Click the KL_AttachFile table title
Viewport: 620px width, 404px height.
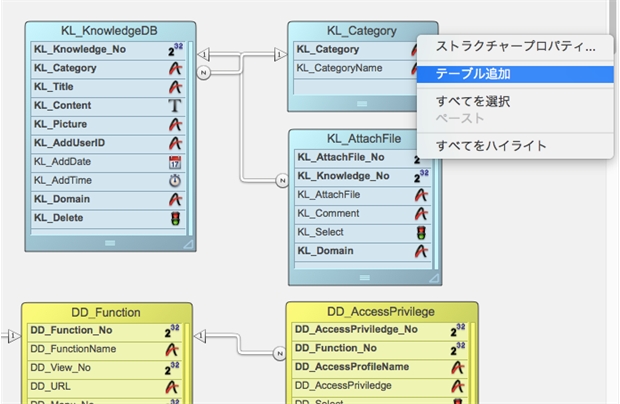364,138
